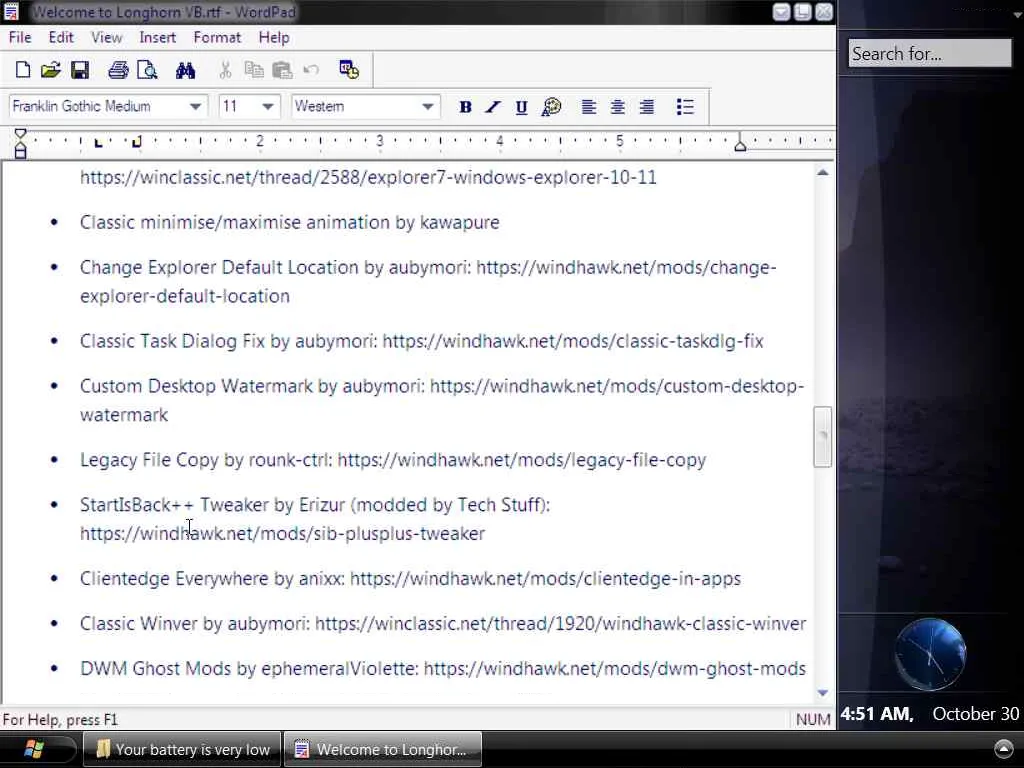Print the document with the printer icon

coord(118,70)
